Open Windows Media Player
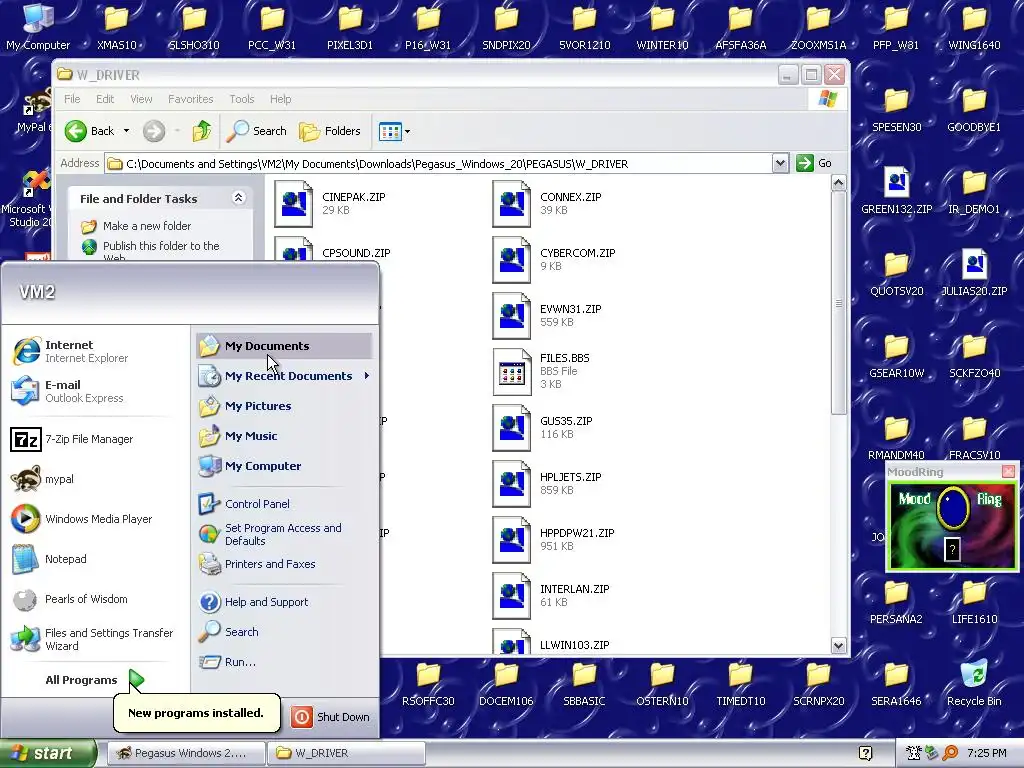1024x768 pixels. 82,519
